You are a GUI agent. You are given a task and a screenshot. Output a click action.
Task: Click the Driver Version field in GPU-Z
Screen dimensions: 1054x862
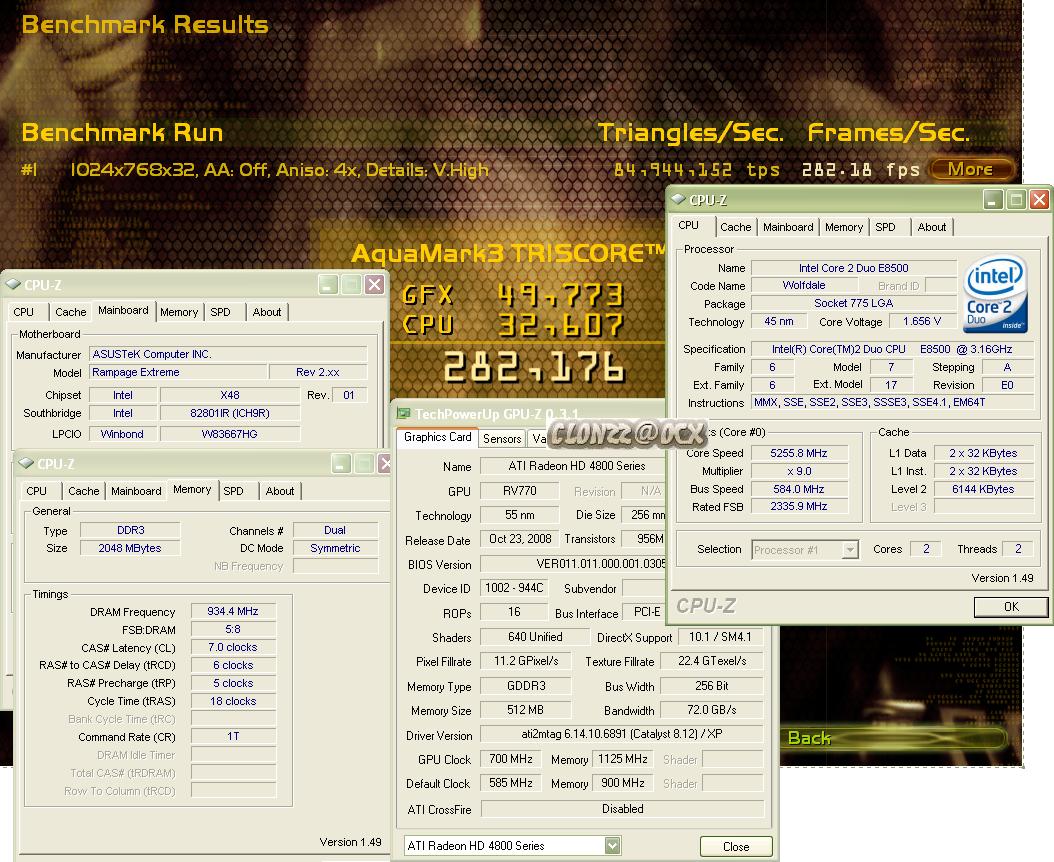click(622, 734)
